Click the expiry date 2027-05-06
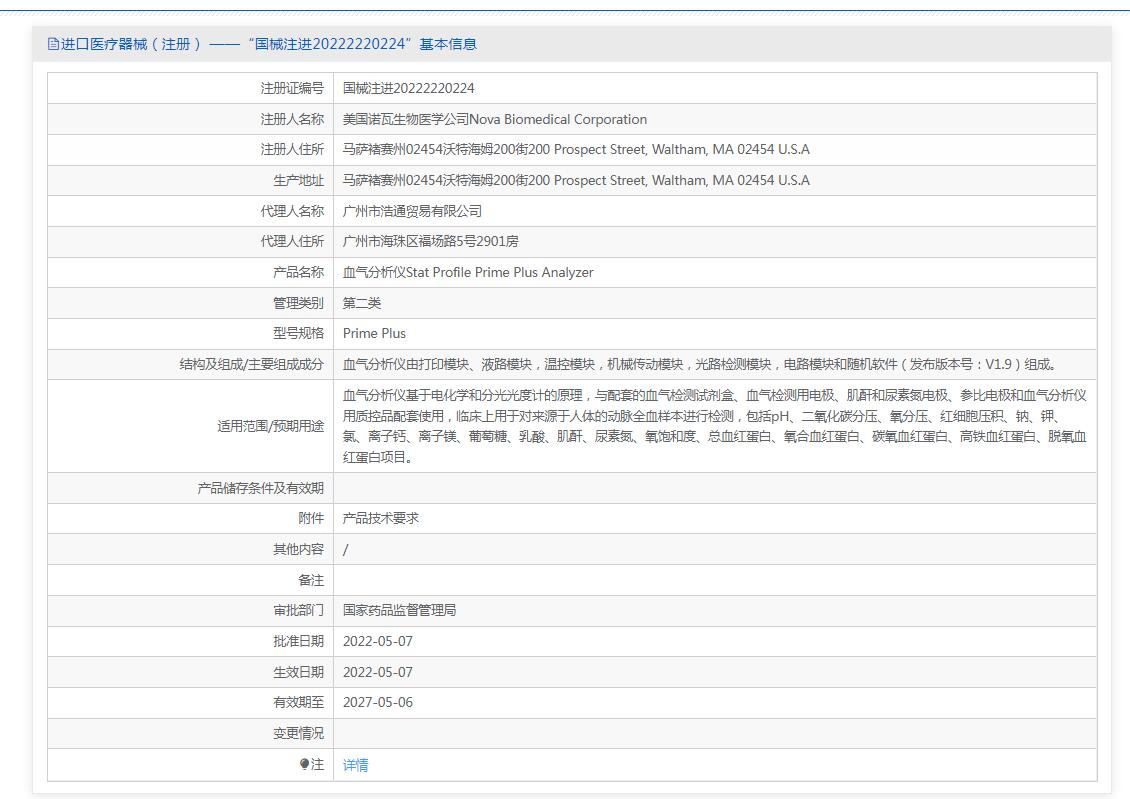This screenshot has width=1130, height=799. [377, 702]
